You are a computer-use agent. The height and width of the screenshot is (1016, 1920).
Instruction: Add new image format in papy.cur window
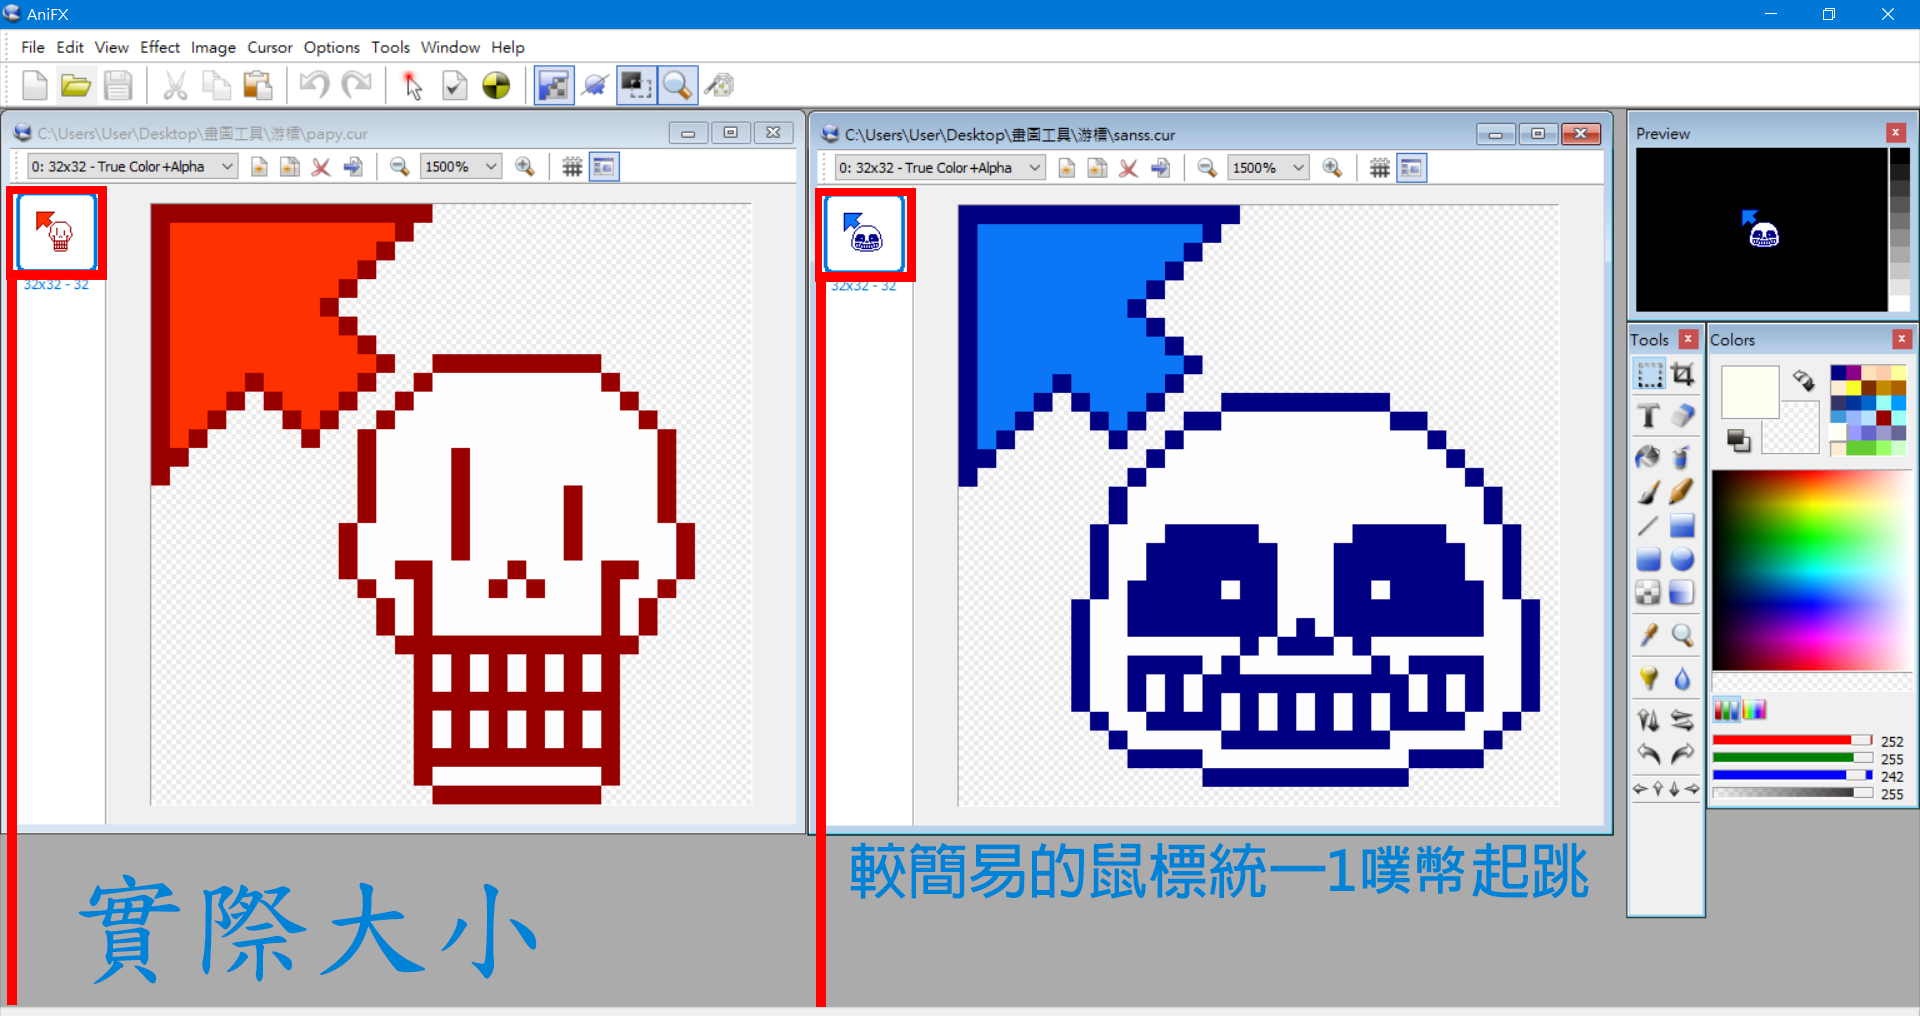coord(259,167)
